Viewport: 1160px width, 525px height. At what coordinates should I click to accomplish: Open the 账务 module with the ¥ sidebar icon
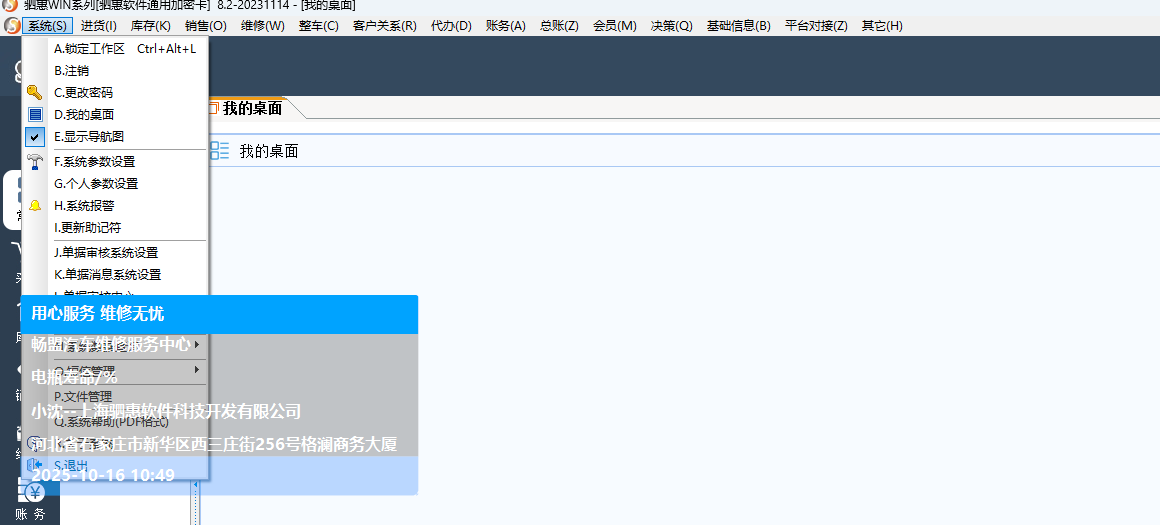point(35,493)
